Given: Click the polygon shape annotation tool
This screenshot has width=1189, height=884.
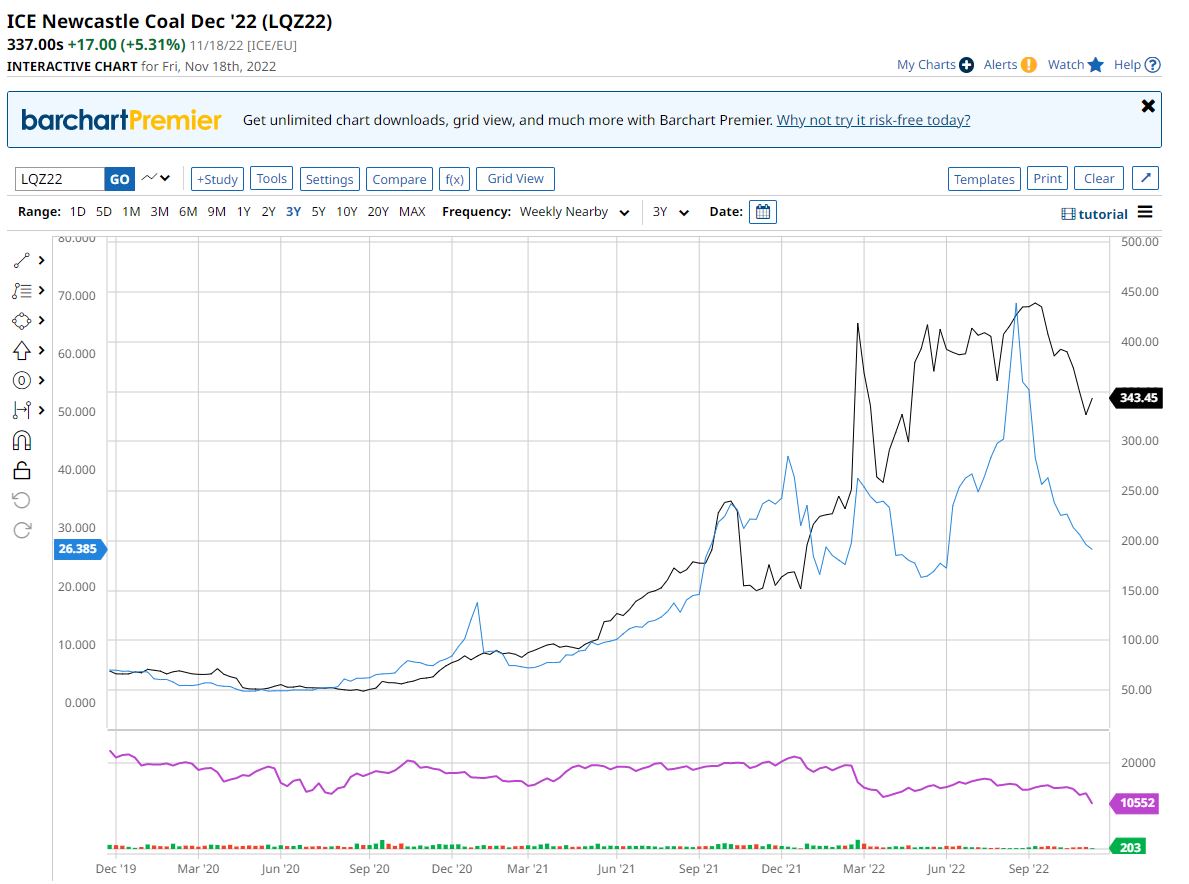Looking at the screenshot, I should click(22, 320).
